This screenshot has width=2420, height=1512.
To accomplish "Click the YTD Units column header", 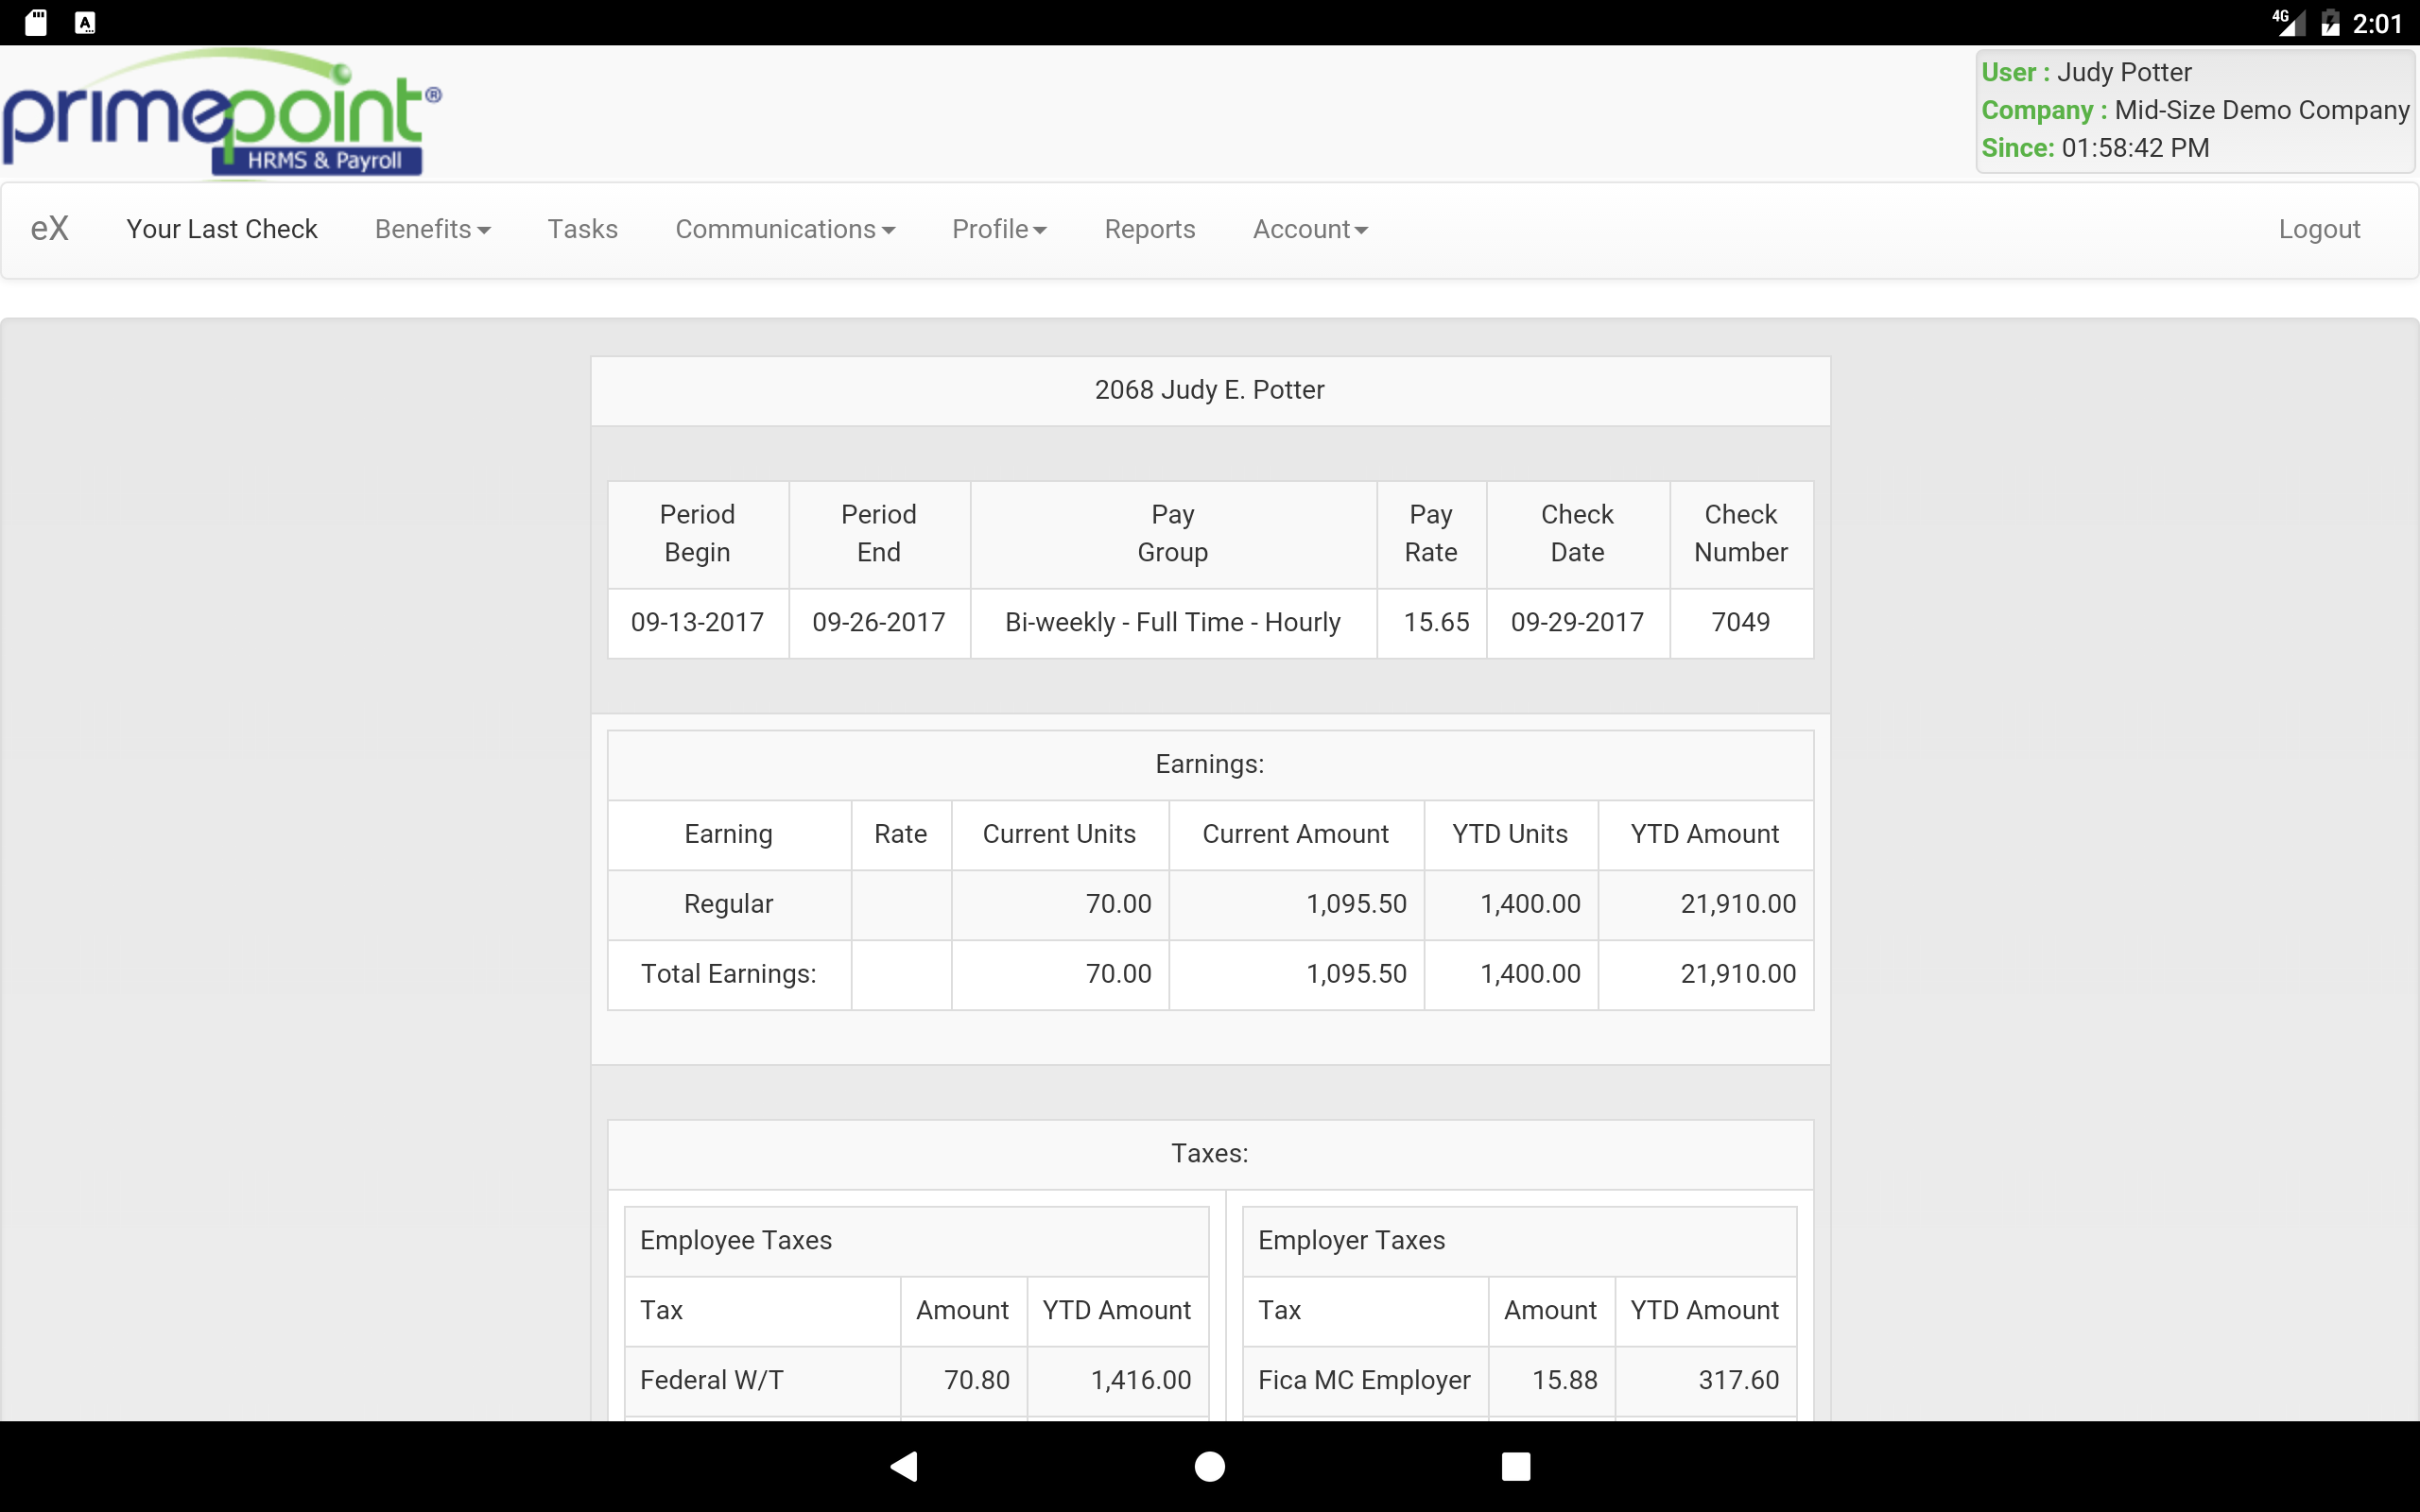I will pos(1510,834).
